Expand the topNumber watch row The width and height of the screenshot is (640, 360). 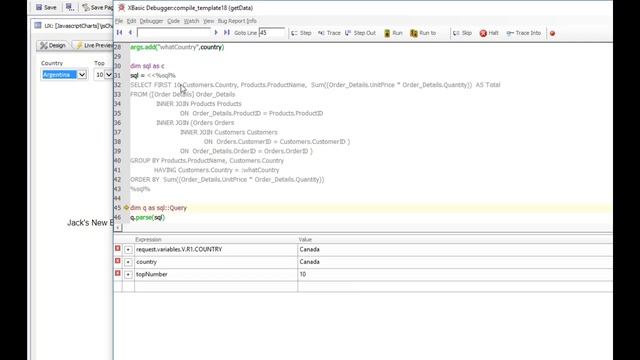tap(128, 274)
